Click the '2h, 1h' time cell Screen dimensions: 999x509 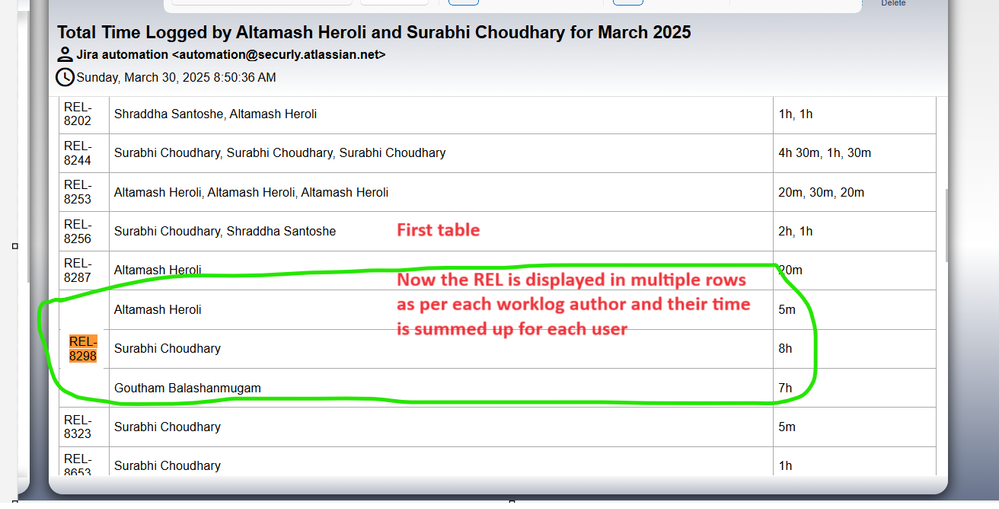coord(854,231)
